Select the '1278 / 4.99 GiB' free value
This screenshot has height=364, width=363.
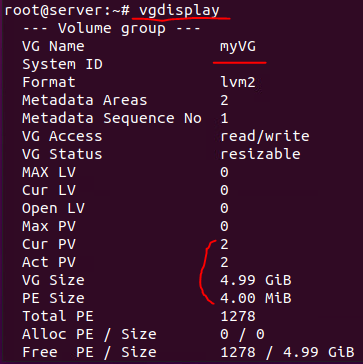click(x=287, y=352)
